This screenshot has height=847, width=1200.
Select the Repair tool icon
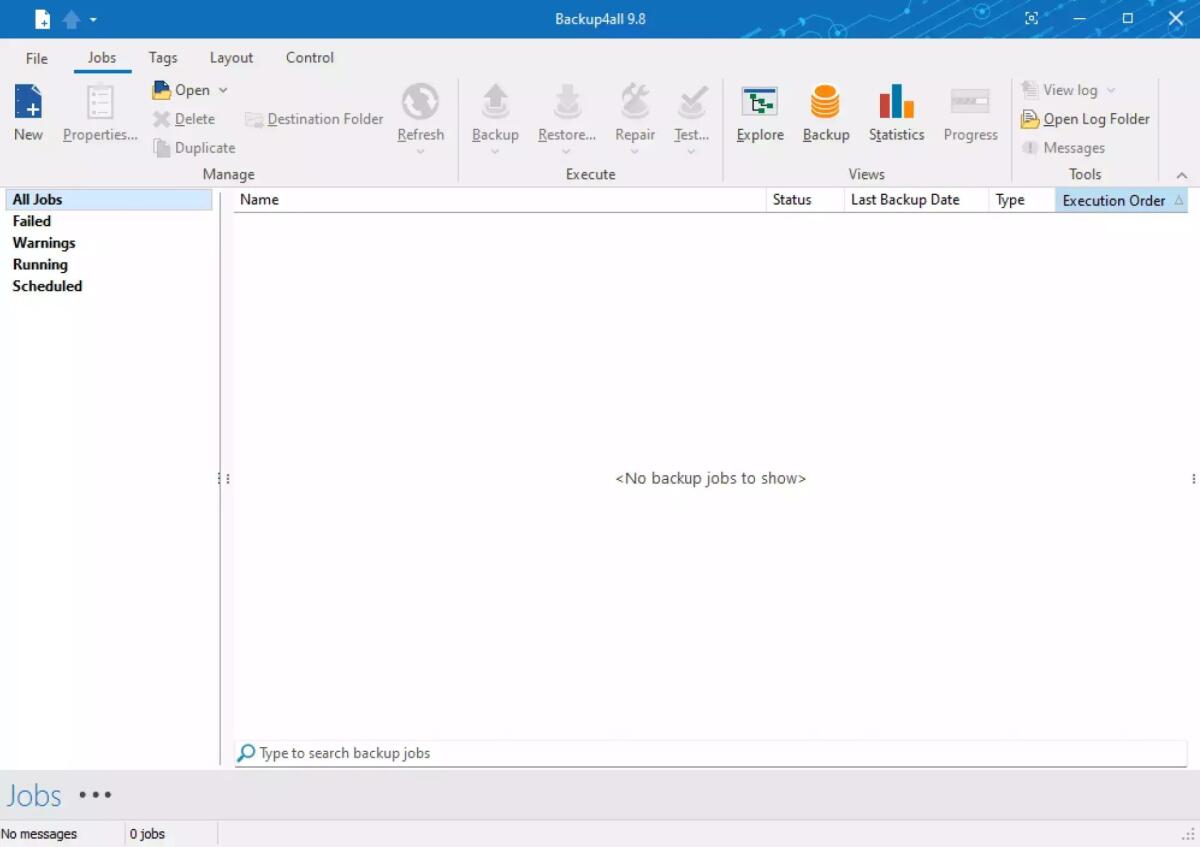point(634,110)
